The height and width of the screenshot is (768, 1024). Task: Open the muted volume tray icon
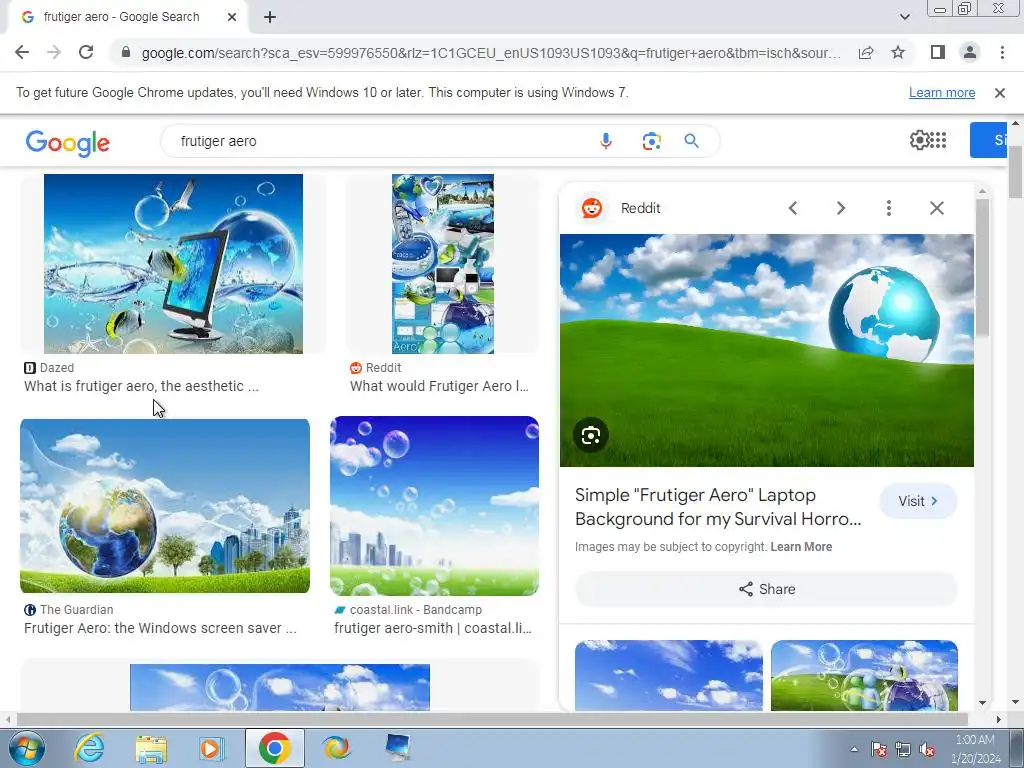(x=926, y=750)
